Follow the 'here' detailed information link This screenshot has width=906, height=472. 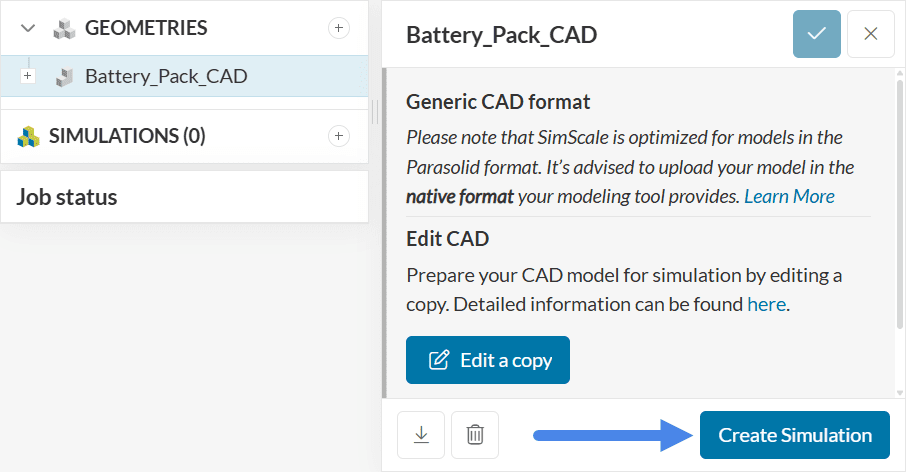tap(767, 304)
